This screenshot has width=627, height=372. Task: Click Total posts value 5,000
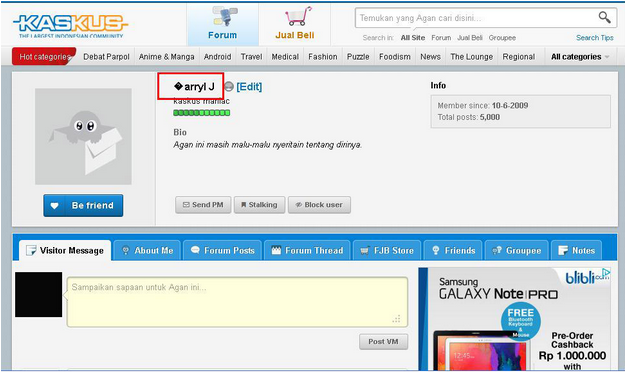(x=490, y=117)
